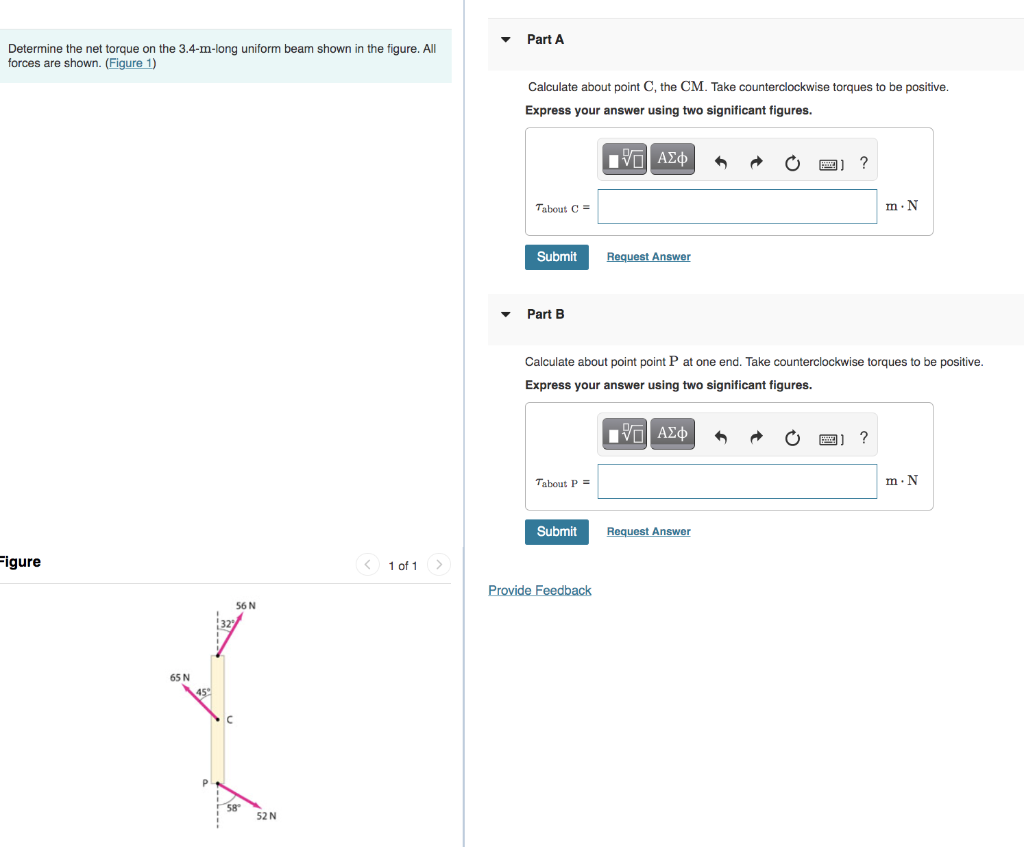Open the Greek symbols palette in Part B
Image resolution: width=1024 pixels, height=847 pixels.
coord(671,433)
